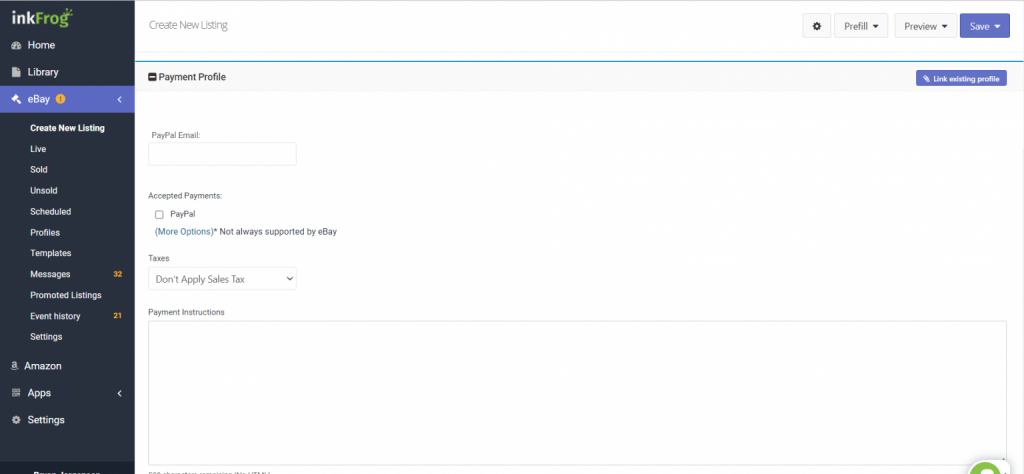The height and width of the screenshot is (474, 1024).
Task: Open the Sold listings page
Action: [x=39, y=170]
